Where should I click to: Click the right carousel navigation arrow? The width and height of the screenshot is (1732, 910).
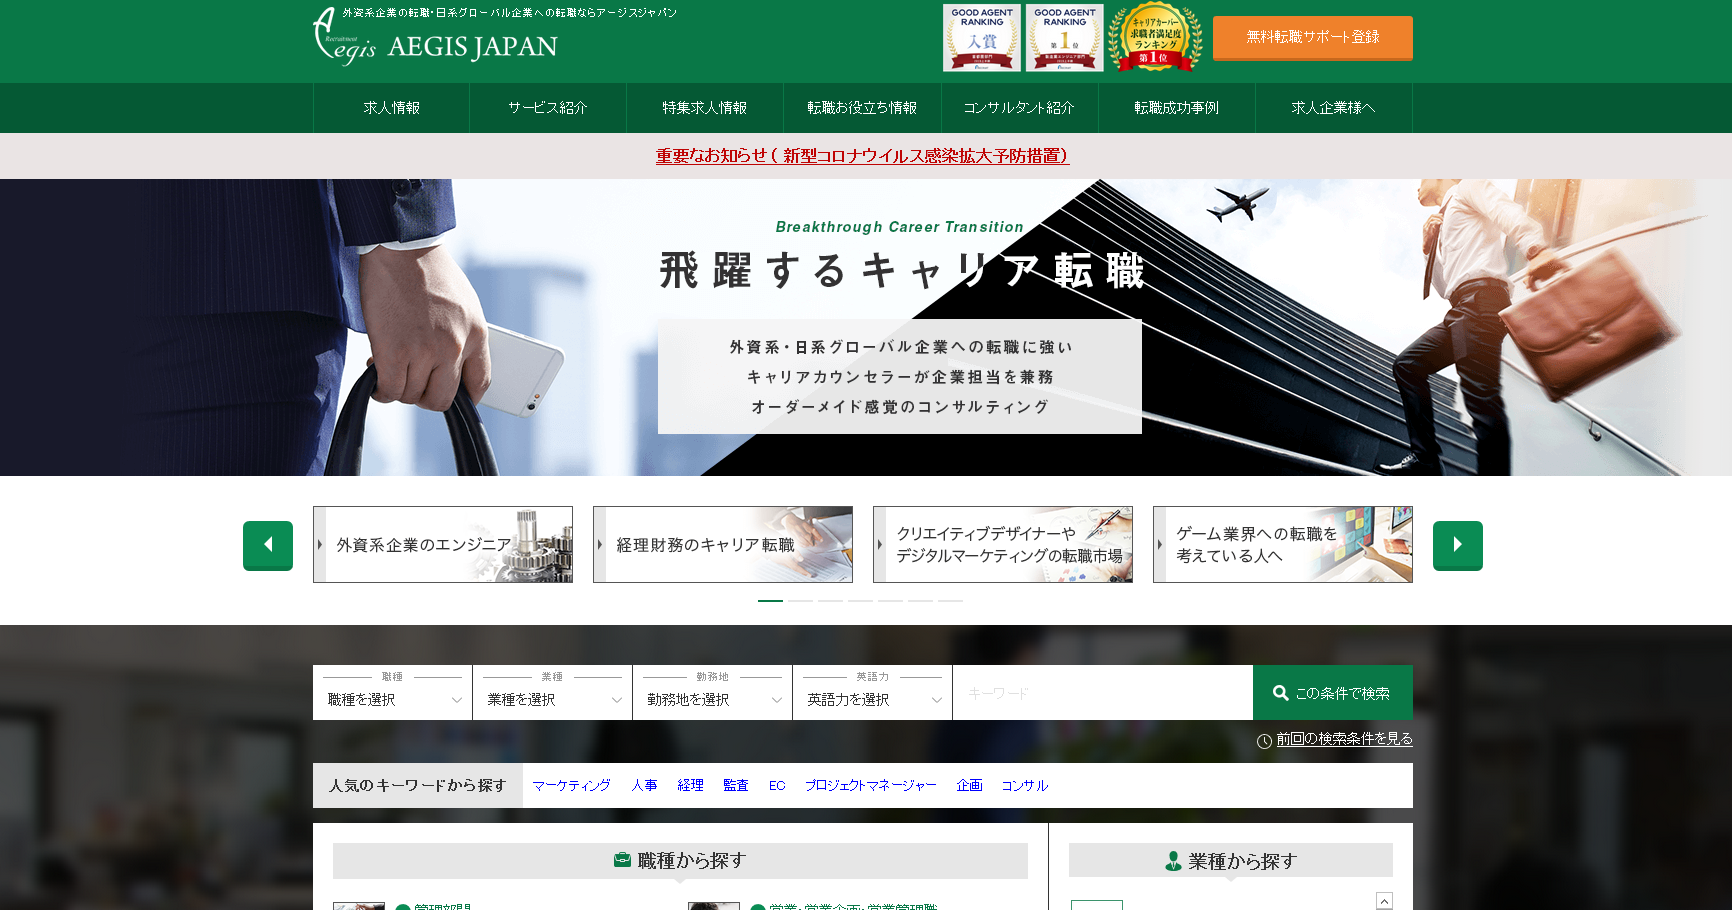1457,545
